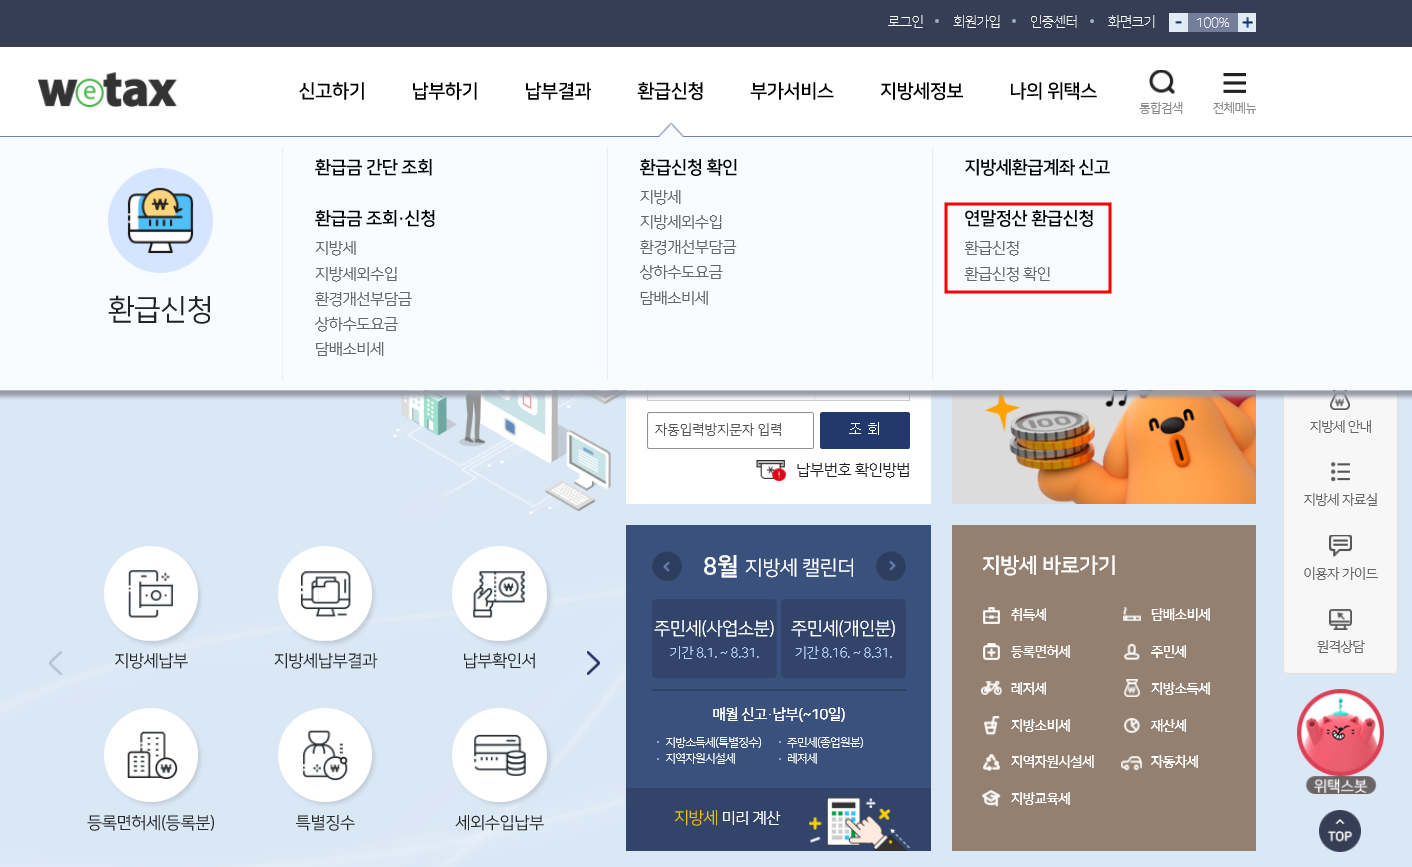
Task: Click the 납부확인서 round icon
Action: coord(499,593)
